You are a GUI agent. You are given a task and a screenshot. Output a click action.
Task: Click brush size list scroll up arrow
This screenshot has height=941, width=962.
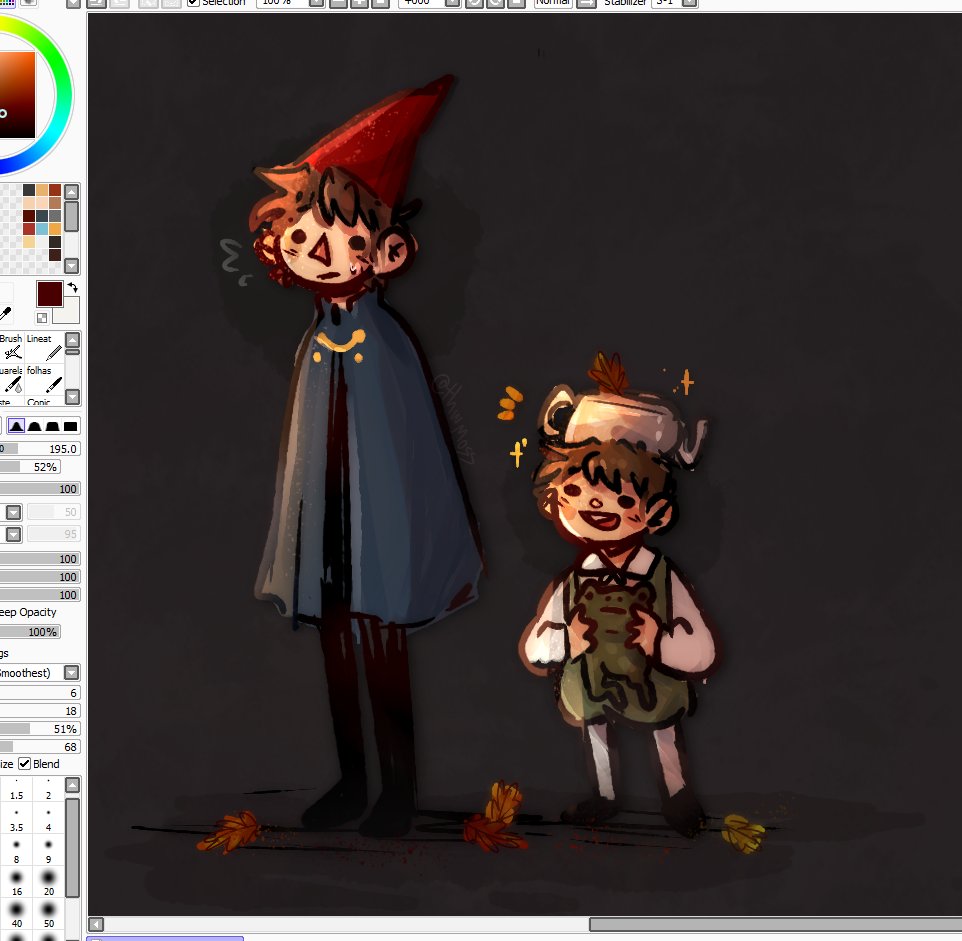pos(72,785)
